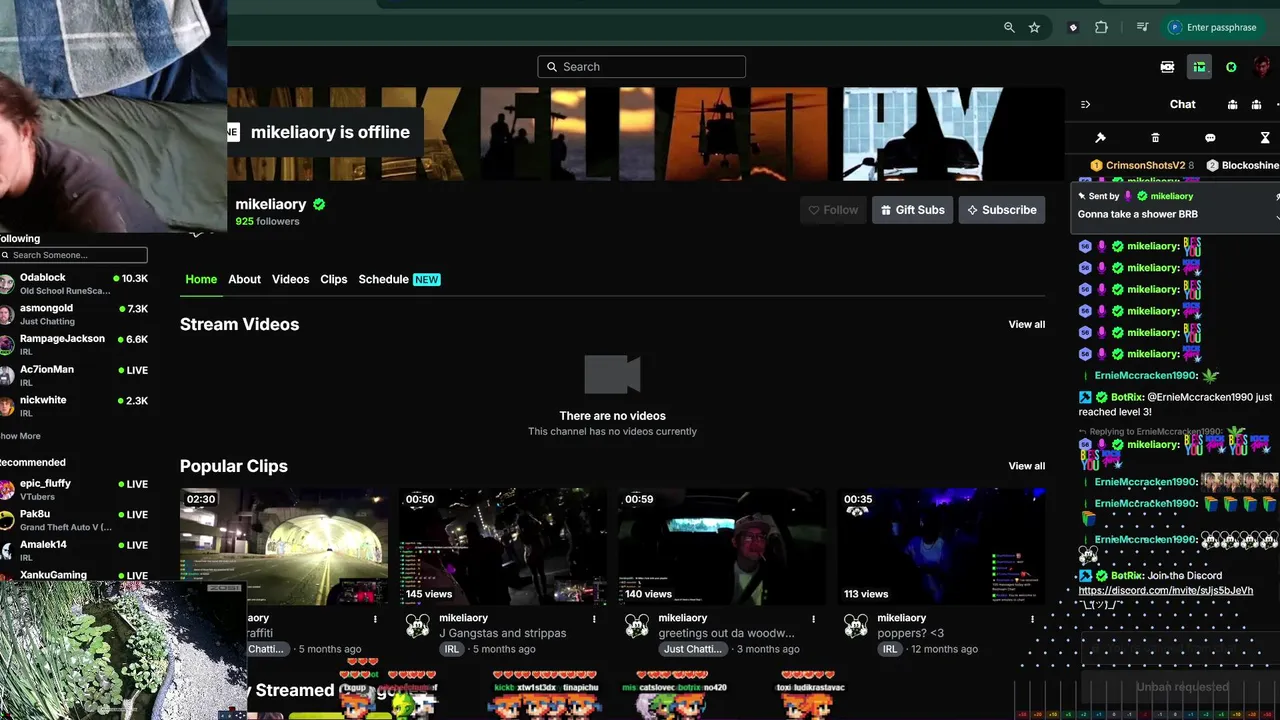Click the J Gangstas and strippas clip title

(x=503, y=633)
